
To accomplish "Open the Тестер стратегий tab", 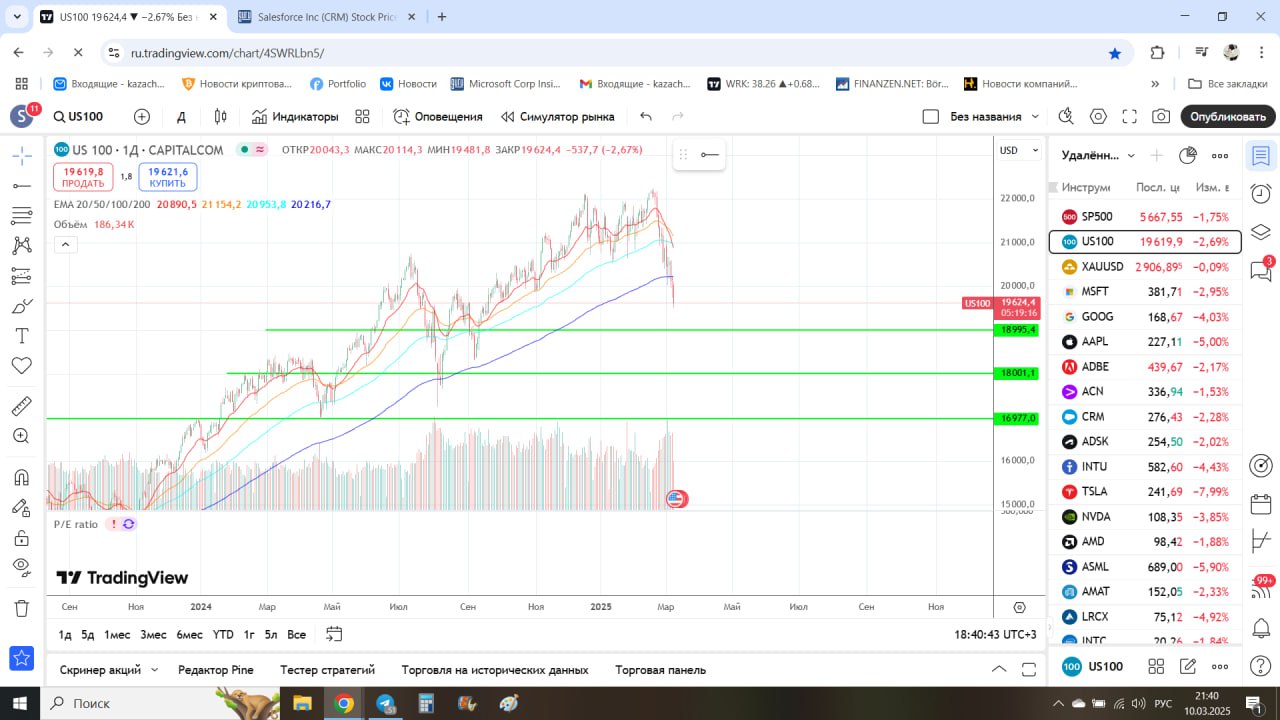I will (327, 670).
